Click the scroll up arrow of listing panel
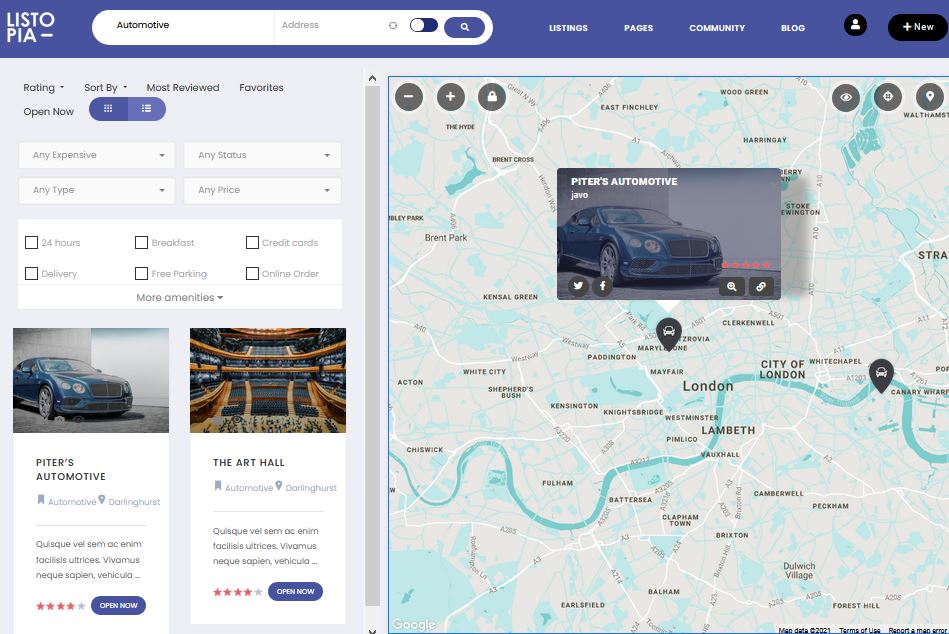The height and width of the screenshot is (634, 949). 372,78
